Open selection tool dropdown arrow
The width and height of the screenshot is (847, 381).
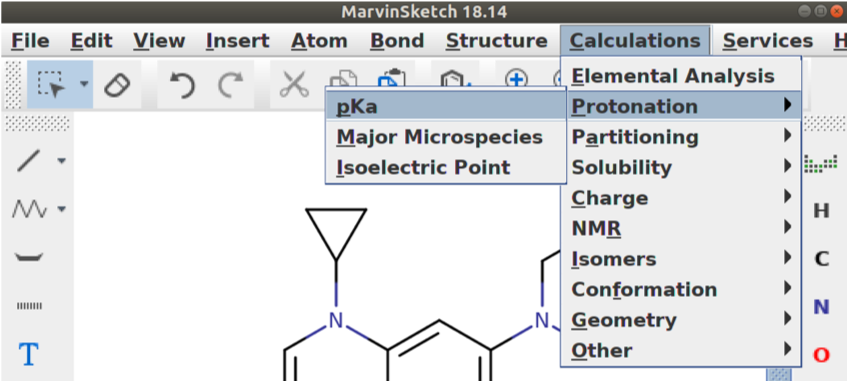(84, 84)
